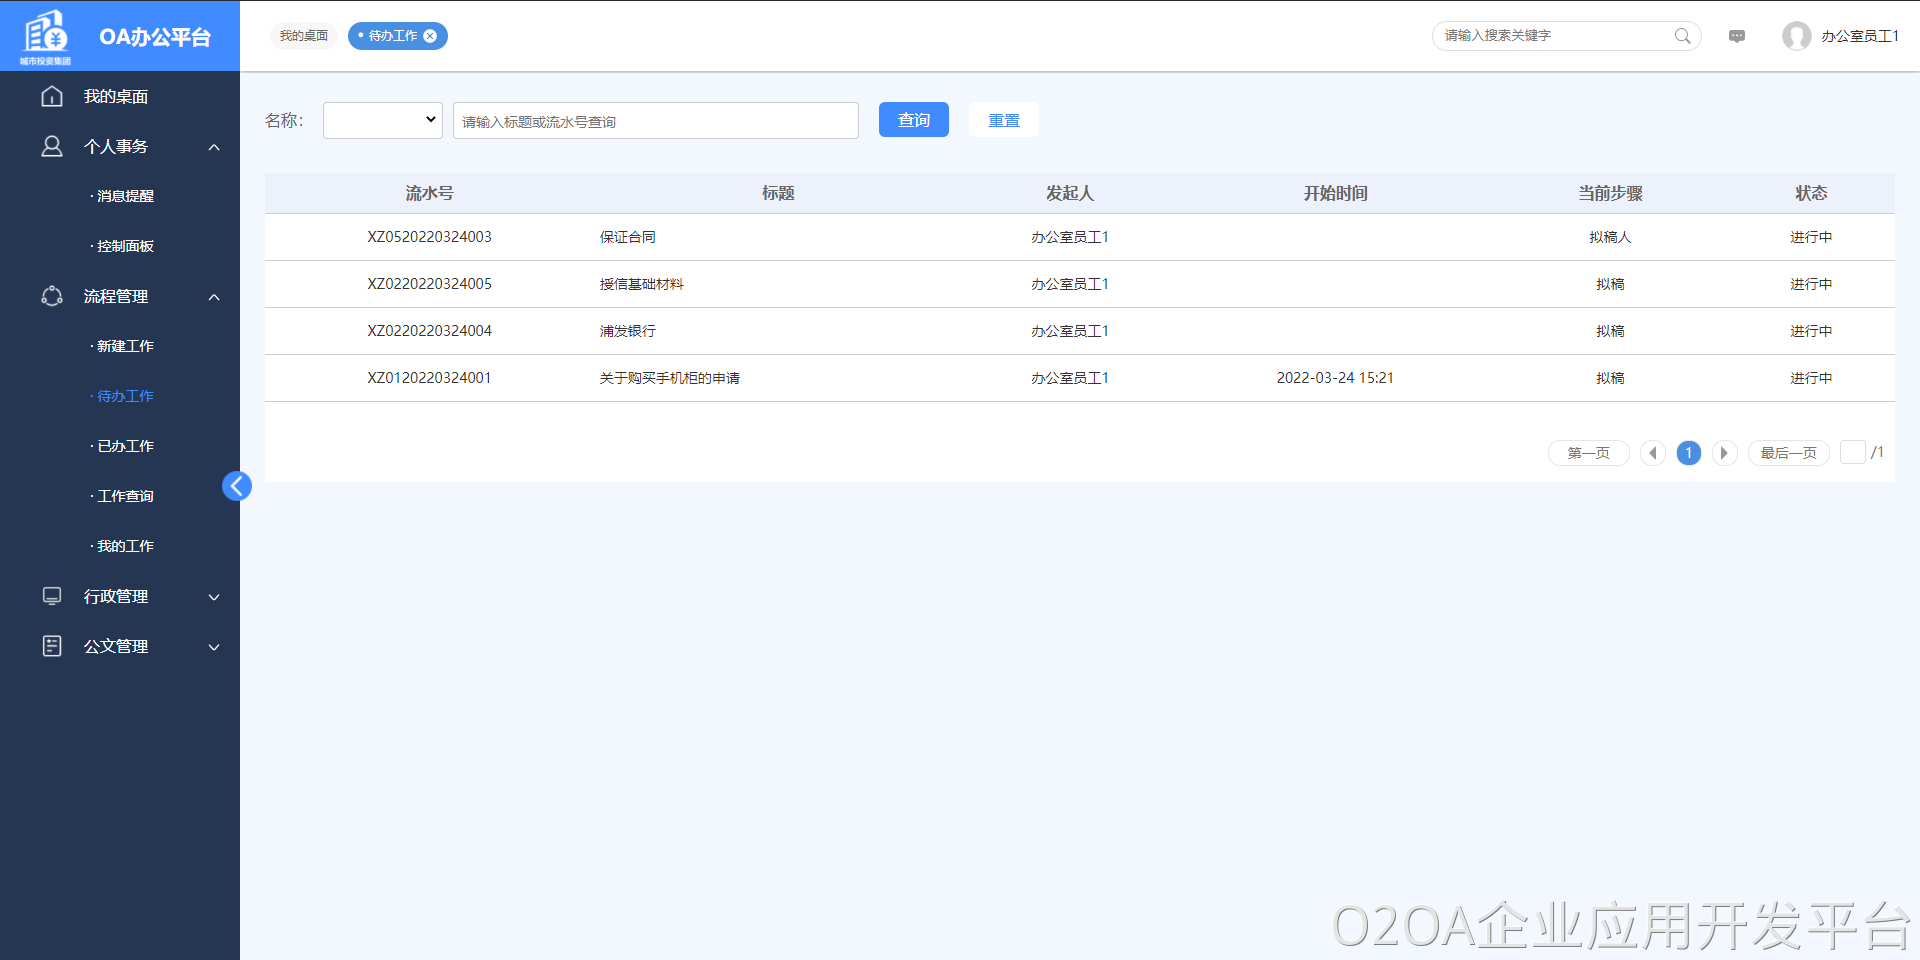Open the chat message icon
Image resolution: width=1920 pixels, height=960 pixels.
click(x=1737, y=36)
